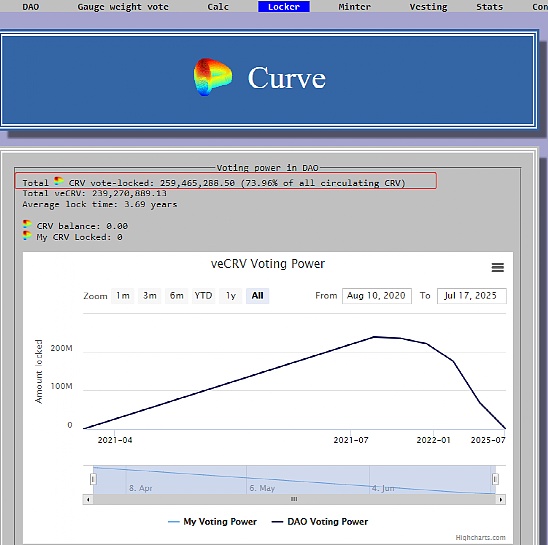Click navigator scrollbar left arrow

88,500
